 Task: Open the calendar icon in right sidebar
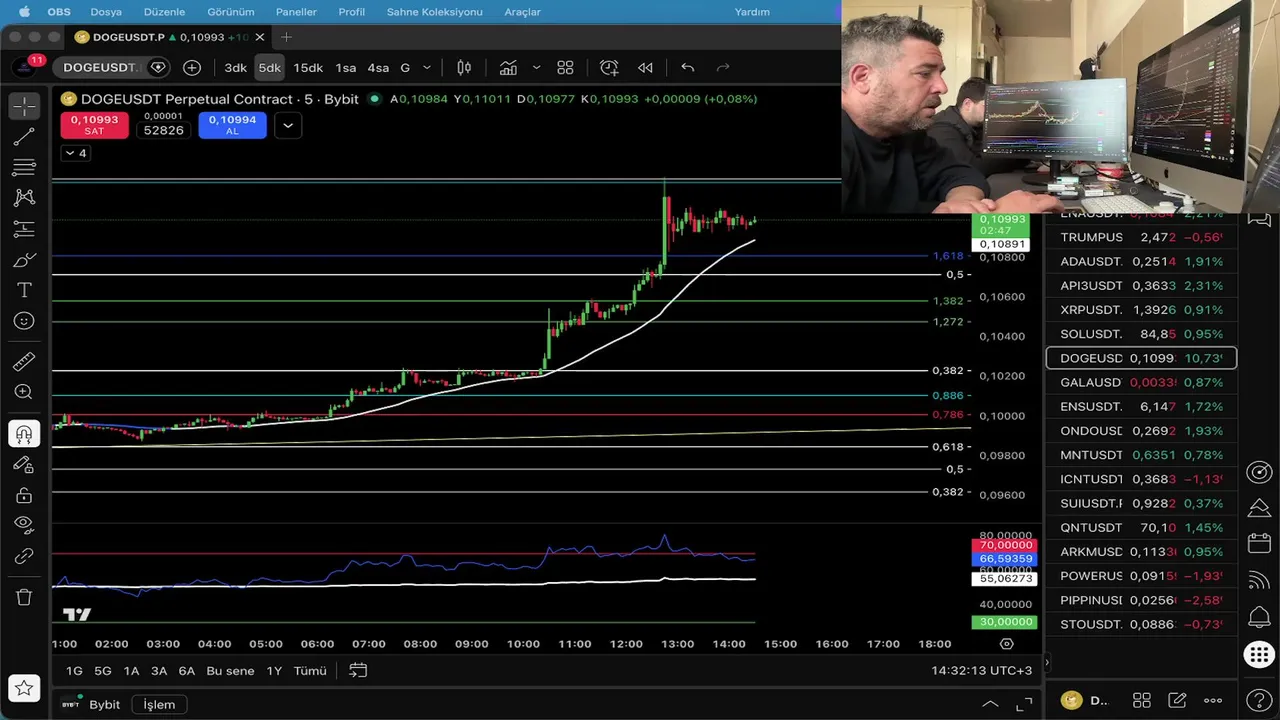pos(1259,544)
